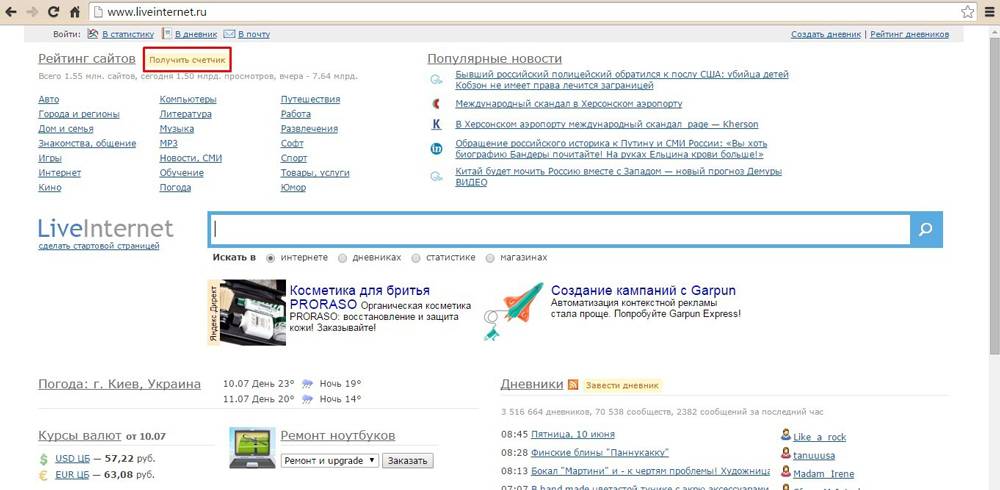Click the euro sign currency icon
Image resolution: width=1000 pixels, height=490 pixels.
43,475
